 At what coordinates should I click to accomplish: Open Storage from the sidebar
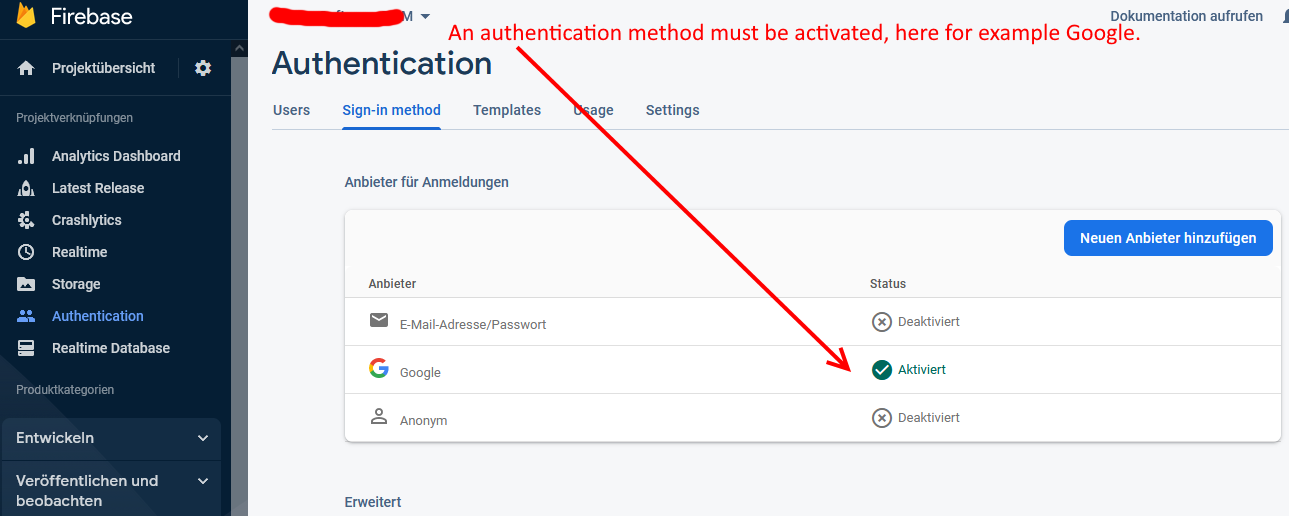tap(75, 284)
